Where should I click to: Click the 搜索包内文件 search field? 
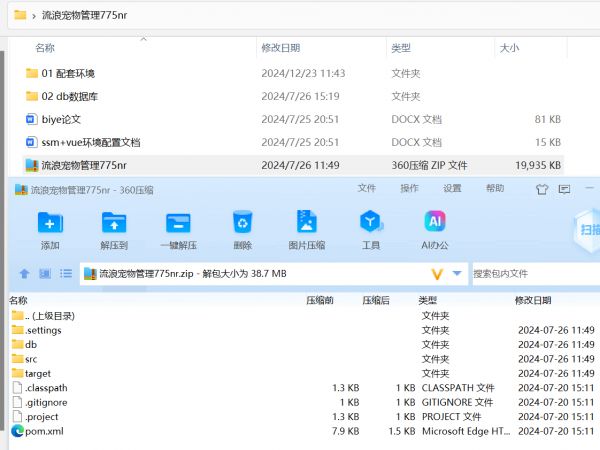(x=530, y=273)
